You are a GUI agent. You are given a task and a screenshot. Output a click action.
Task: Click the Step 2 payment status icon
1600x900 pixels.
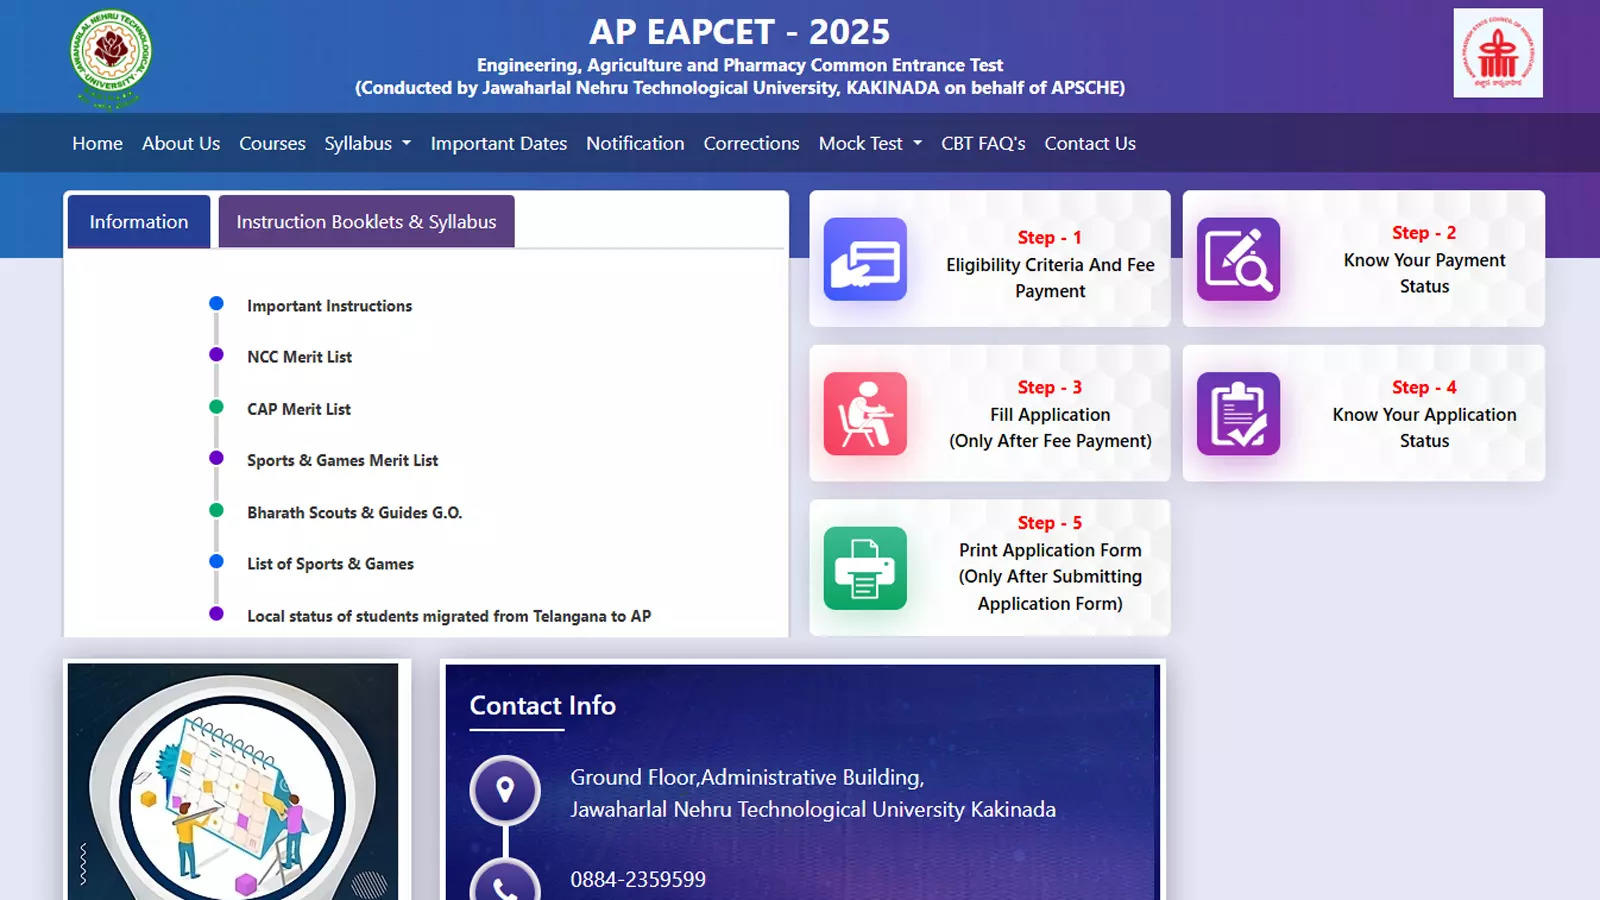pos(1238,259)
